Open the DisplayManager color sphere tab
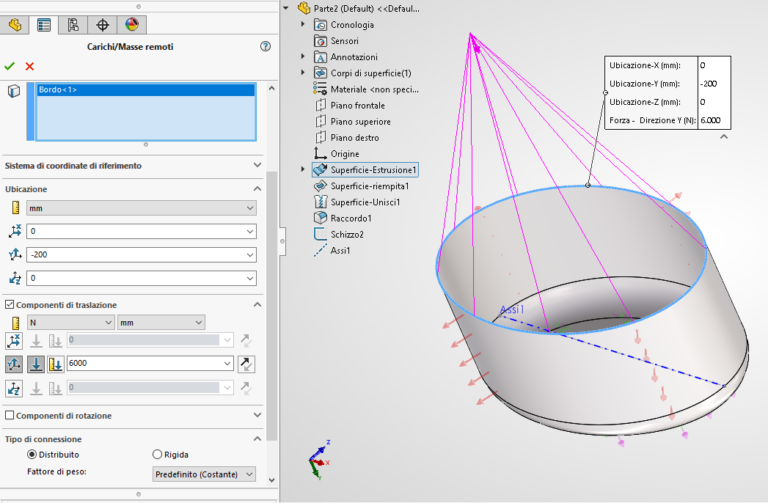 (x=132, y=25)
